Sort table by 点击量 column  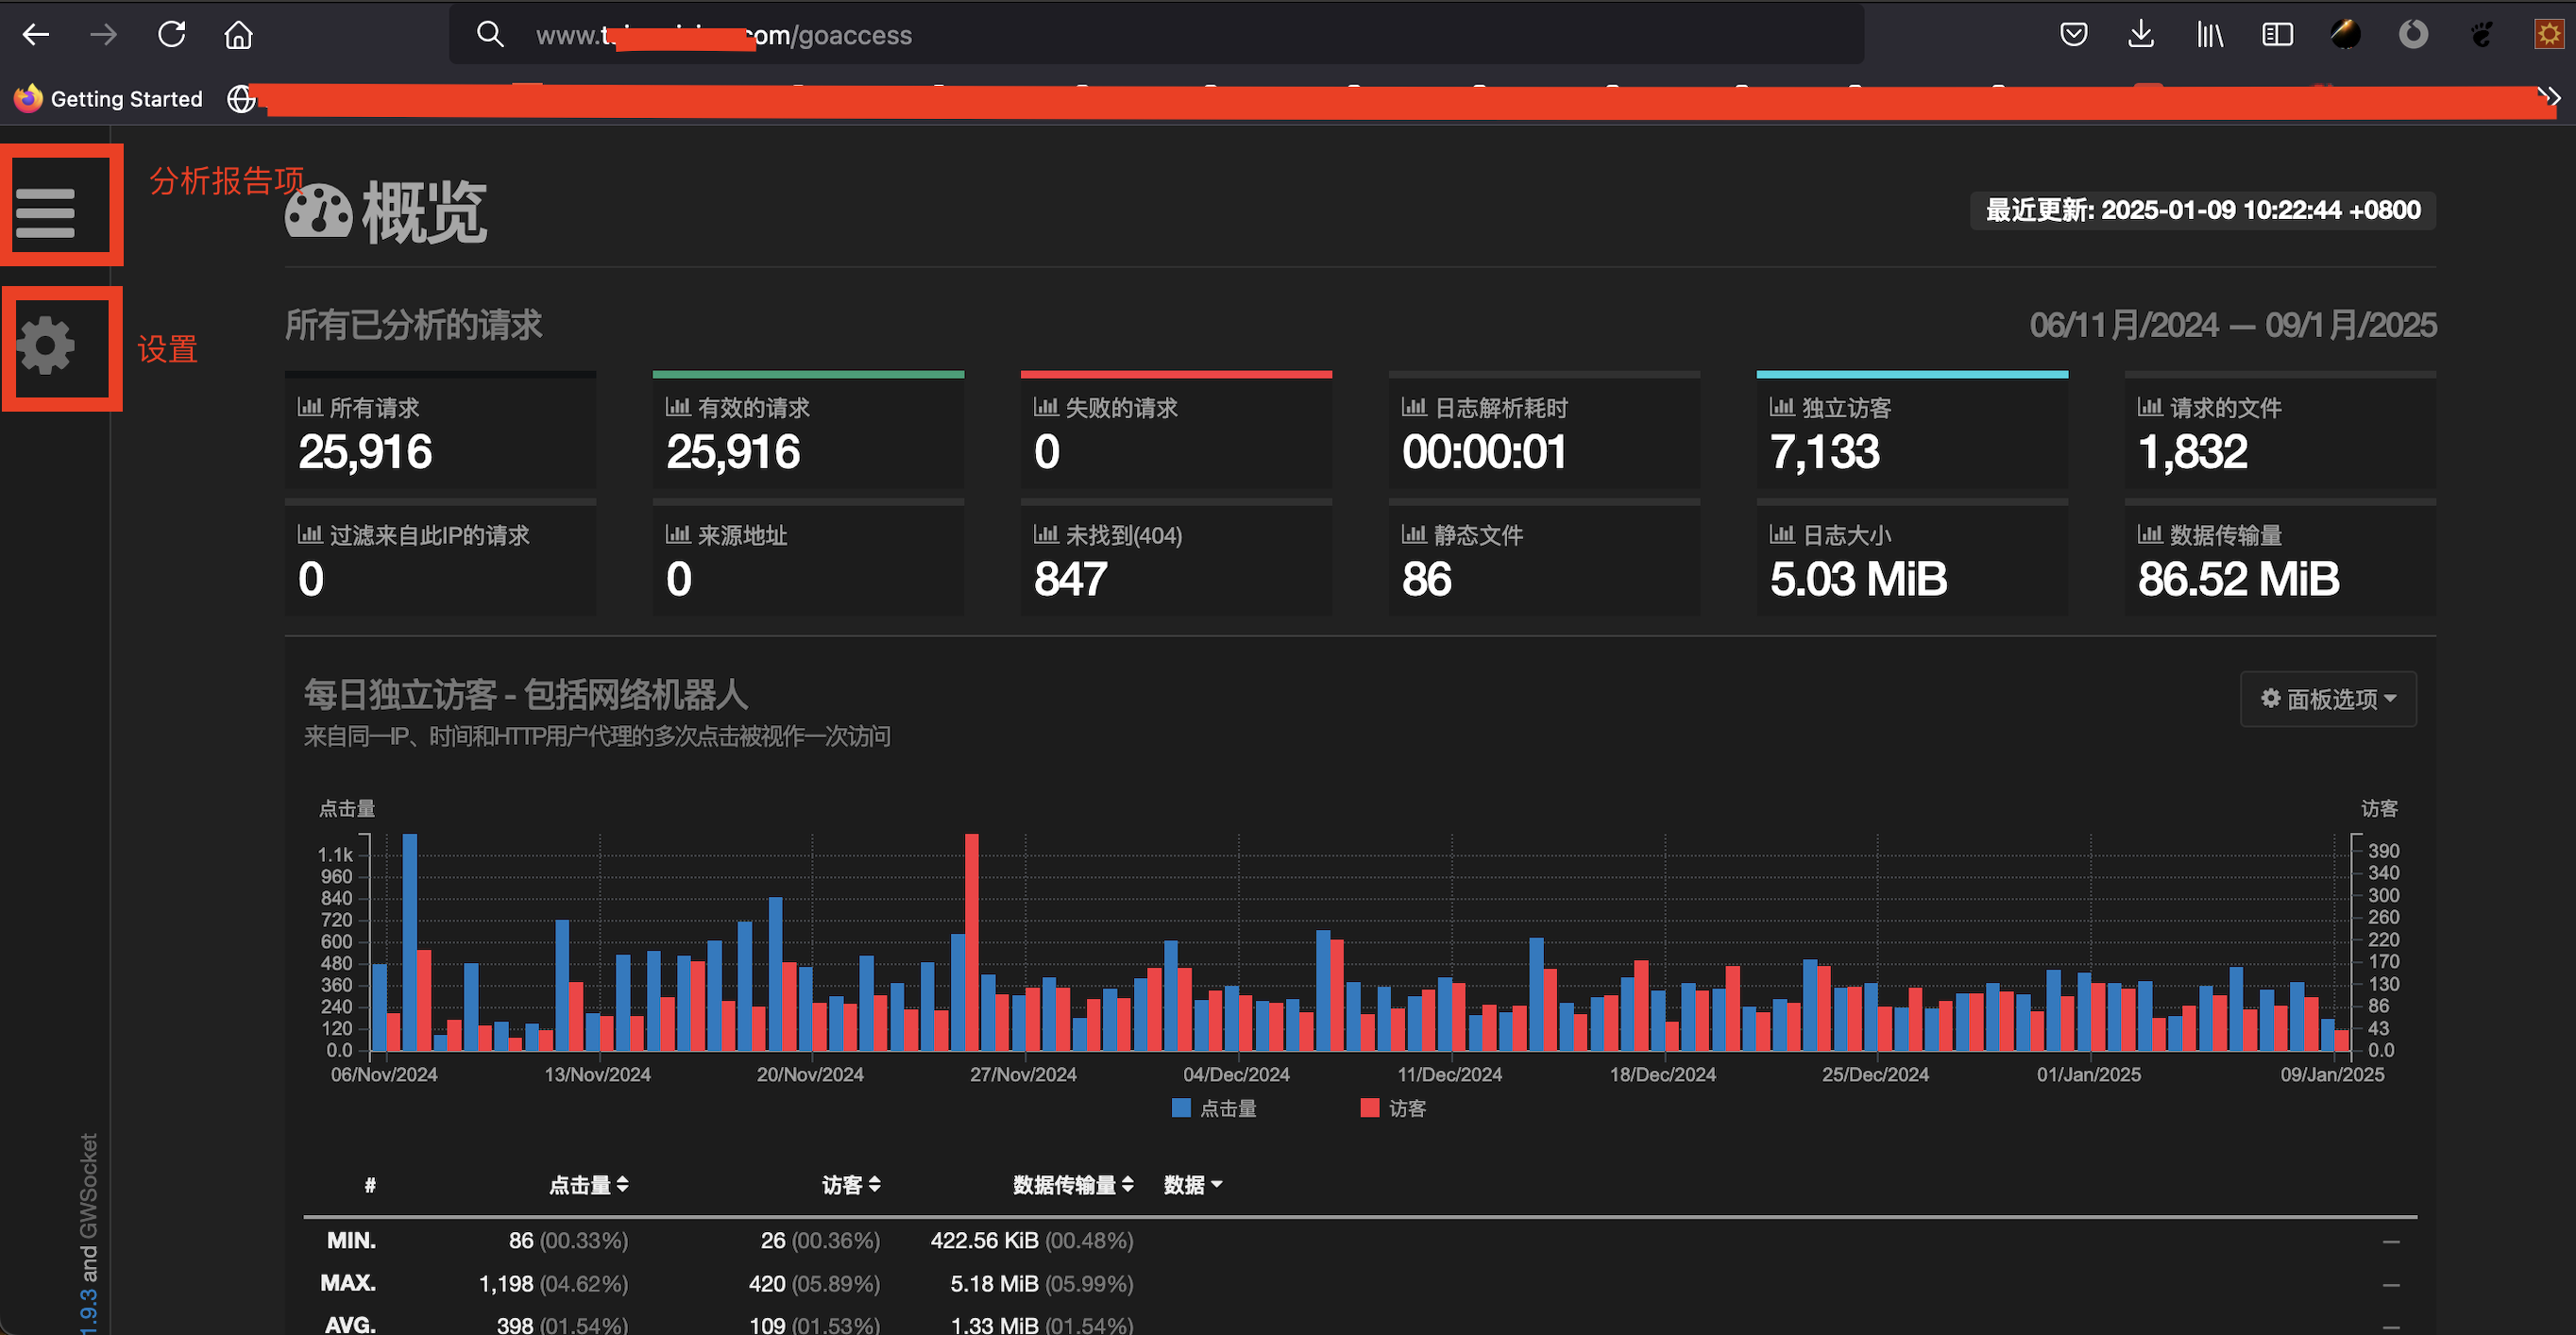click(x=589, y=1185)
